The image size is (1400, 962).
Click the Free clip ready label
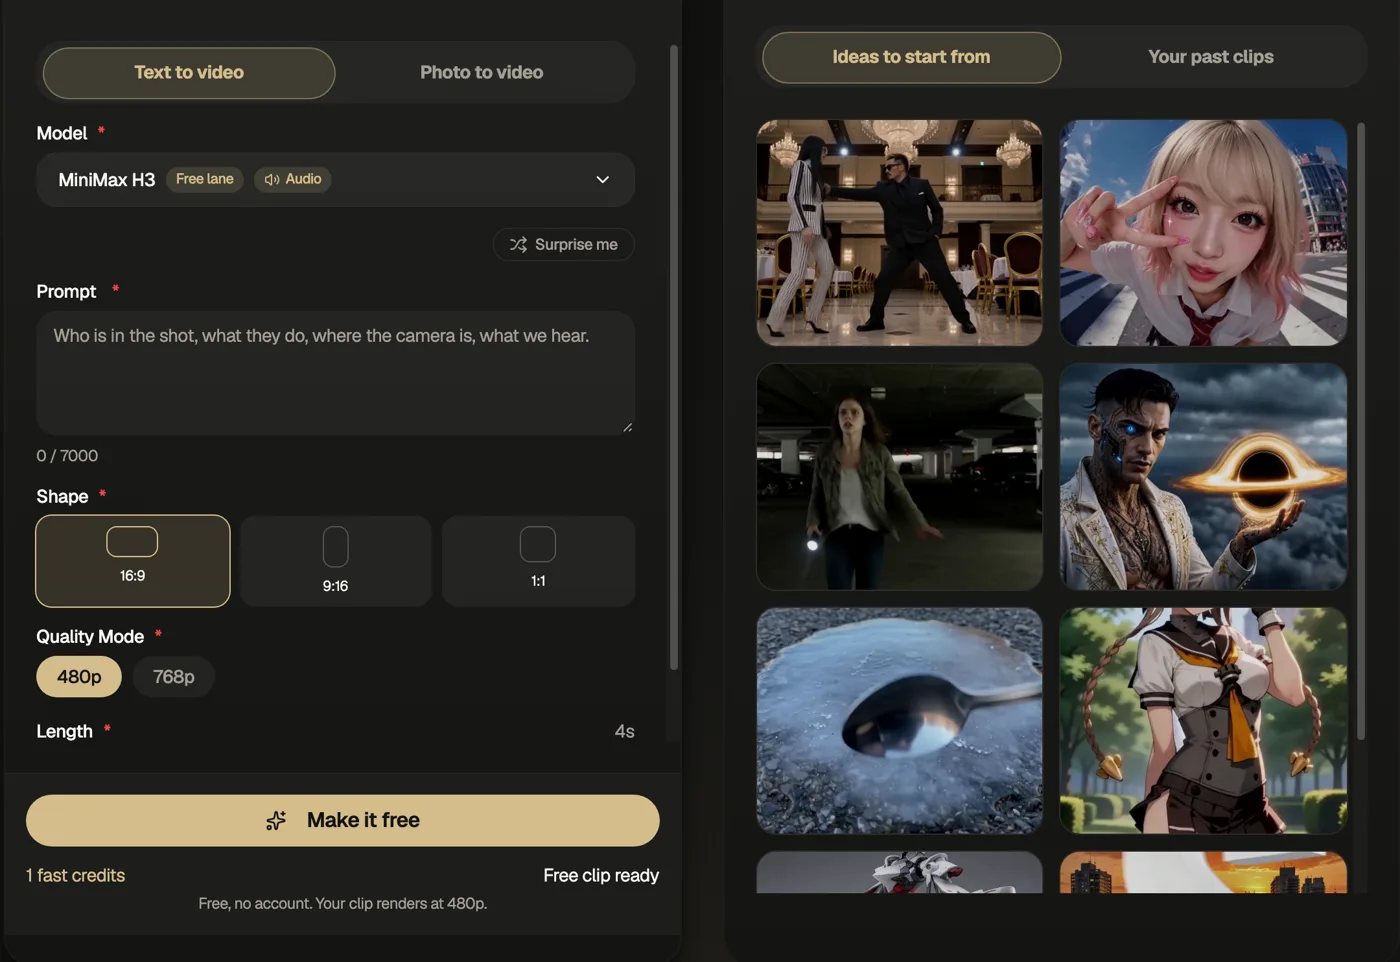click(x=601, y=876)
